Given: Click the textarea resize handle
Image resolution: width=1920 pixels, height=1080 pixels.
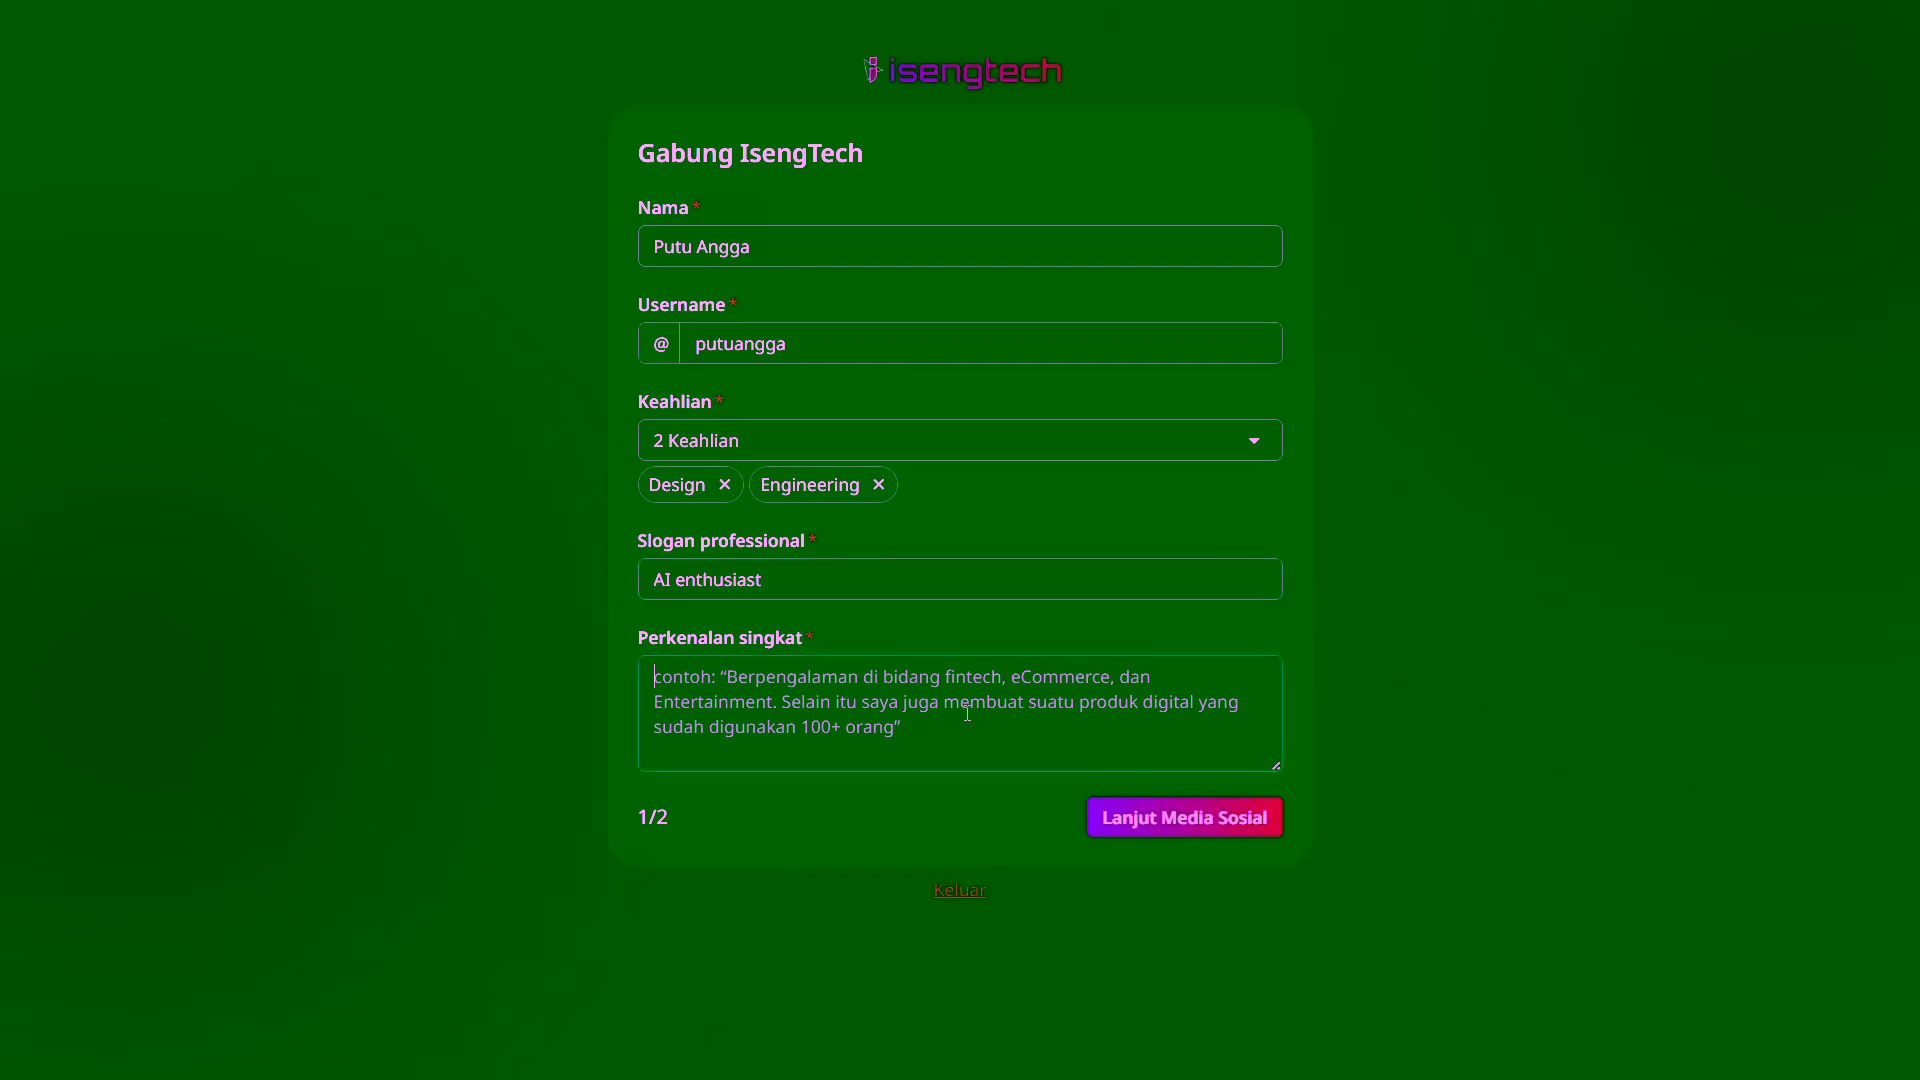Looking at the screenshot, I should [1275, 765].
